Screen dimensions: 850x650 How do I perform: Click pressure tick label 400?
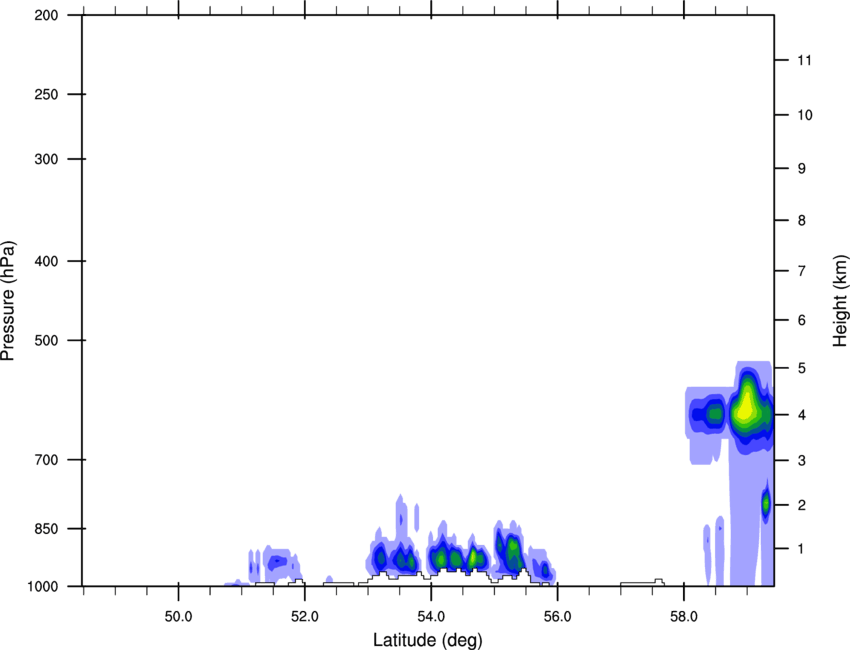pyautogui.click(x=46, y=261)
